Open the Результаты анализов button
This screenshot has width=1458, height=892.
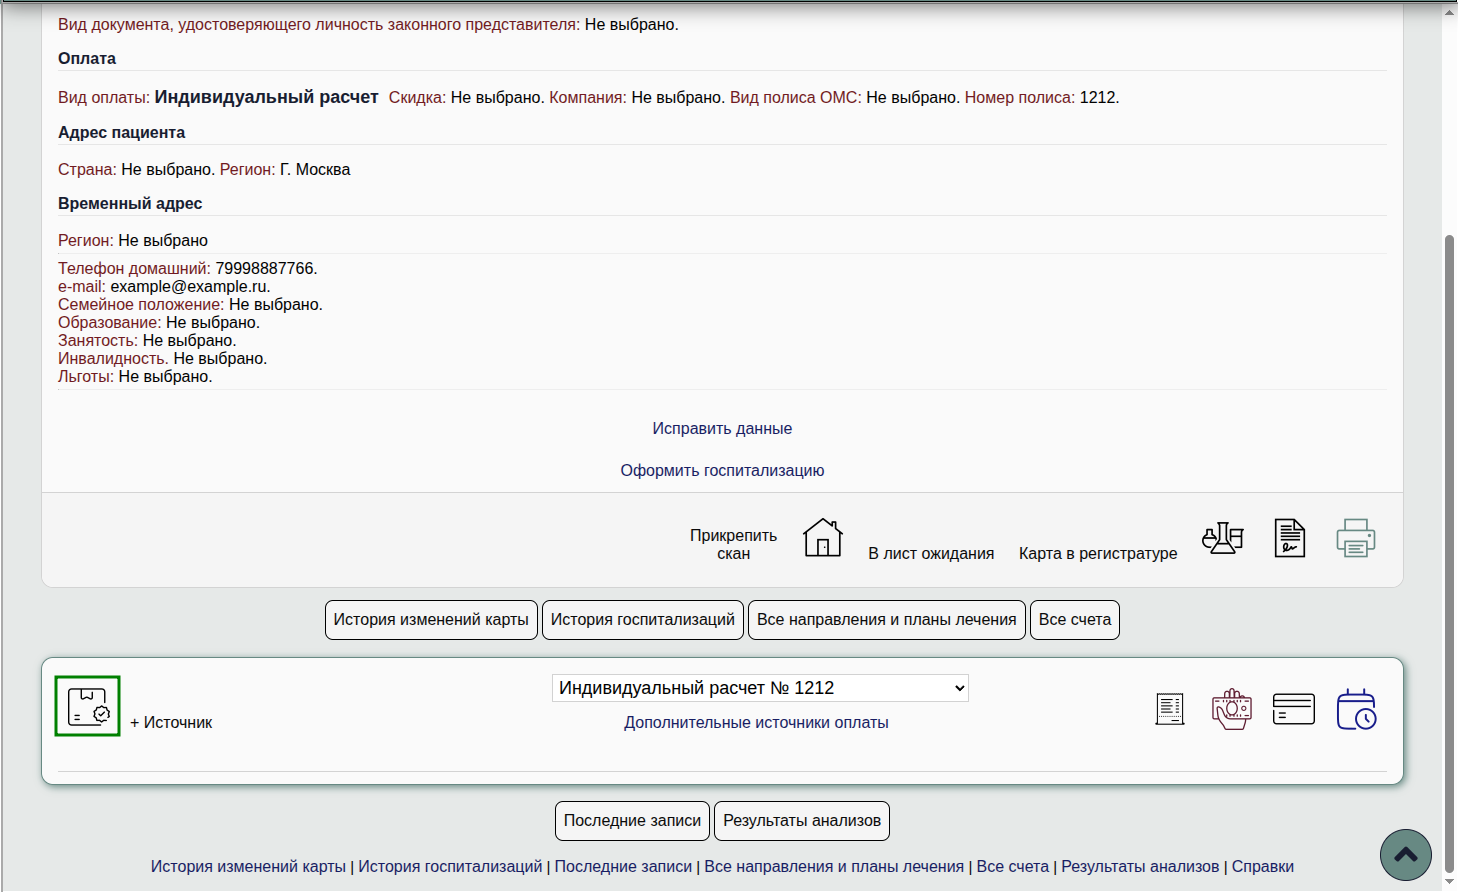[x=802, y=821]
